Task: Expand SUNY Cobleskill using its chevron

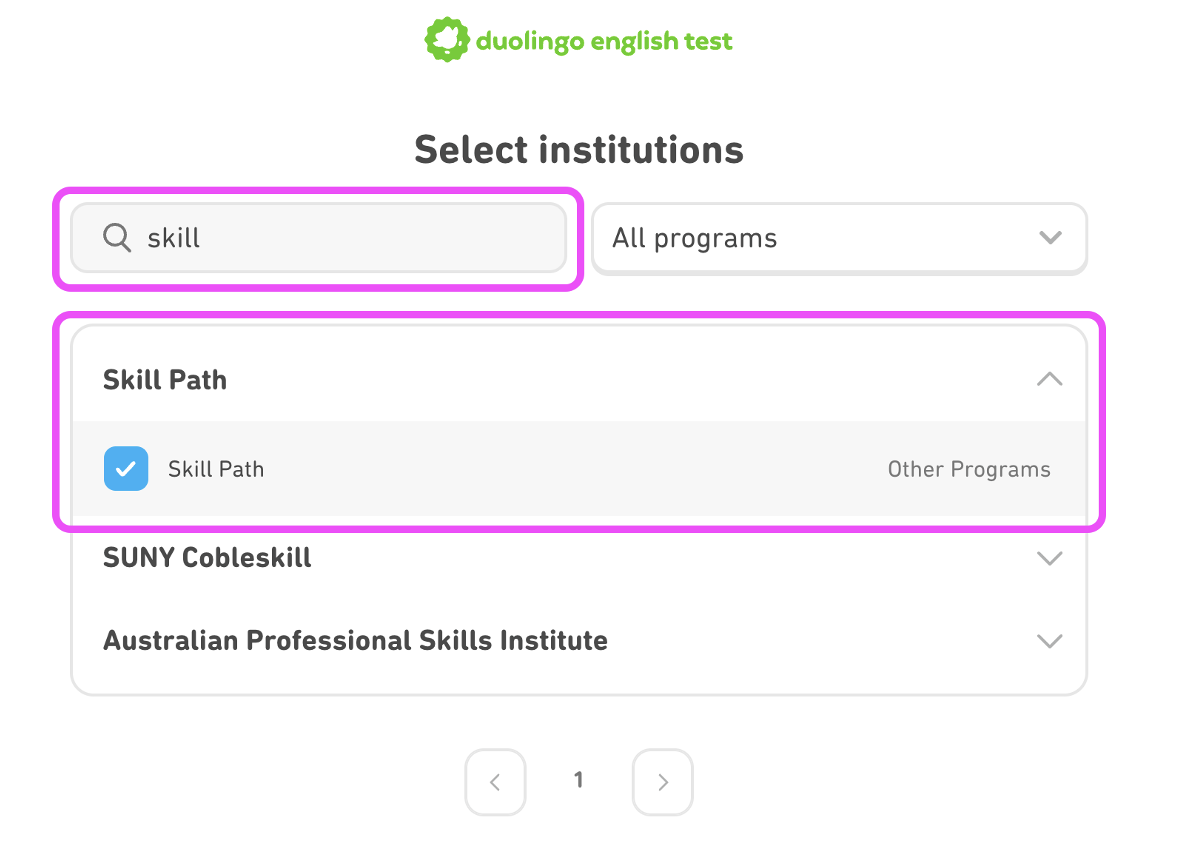Action: click(1049, 558)
